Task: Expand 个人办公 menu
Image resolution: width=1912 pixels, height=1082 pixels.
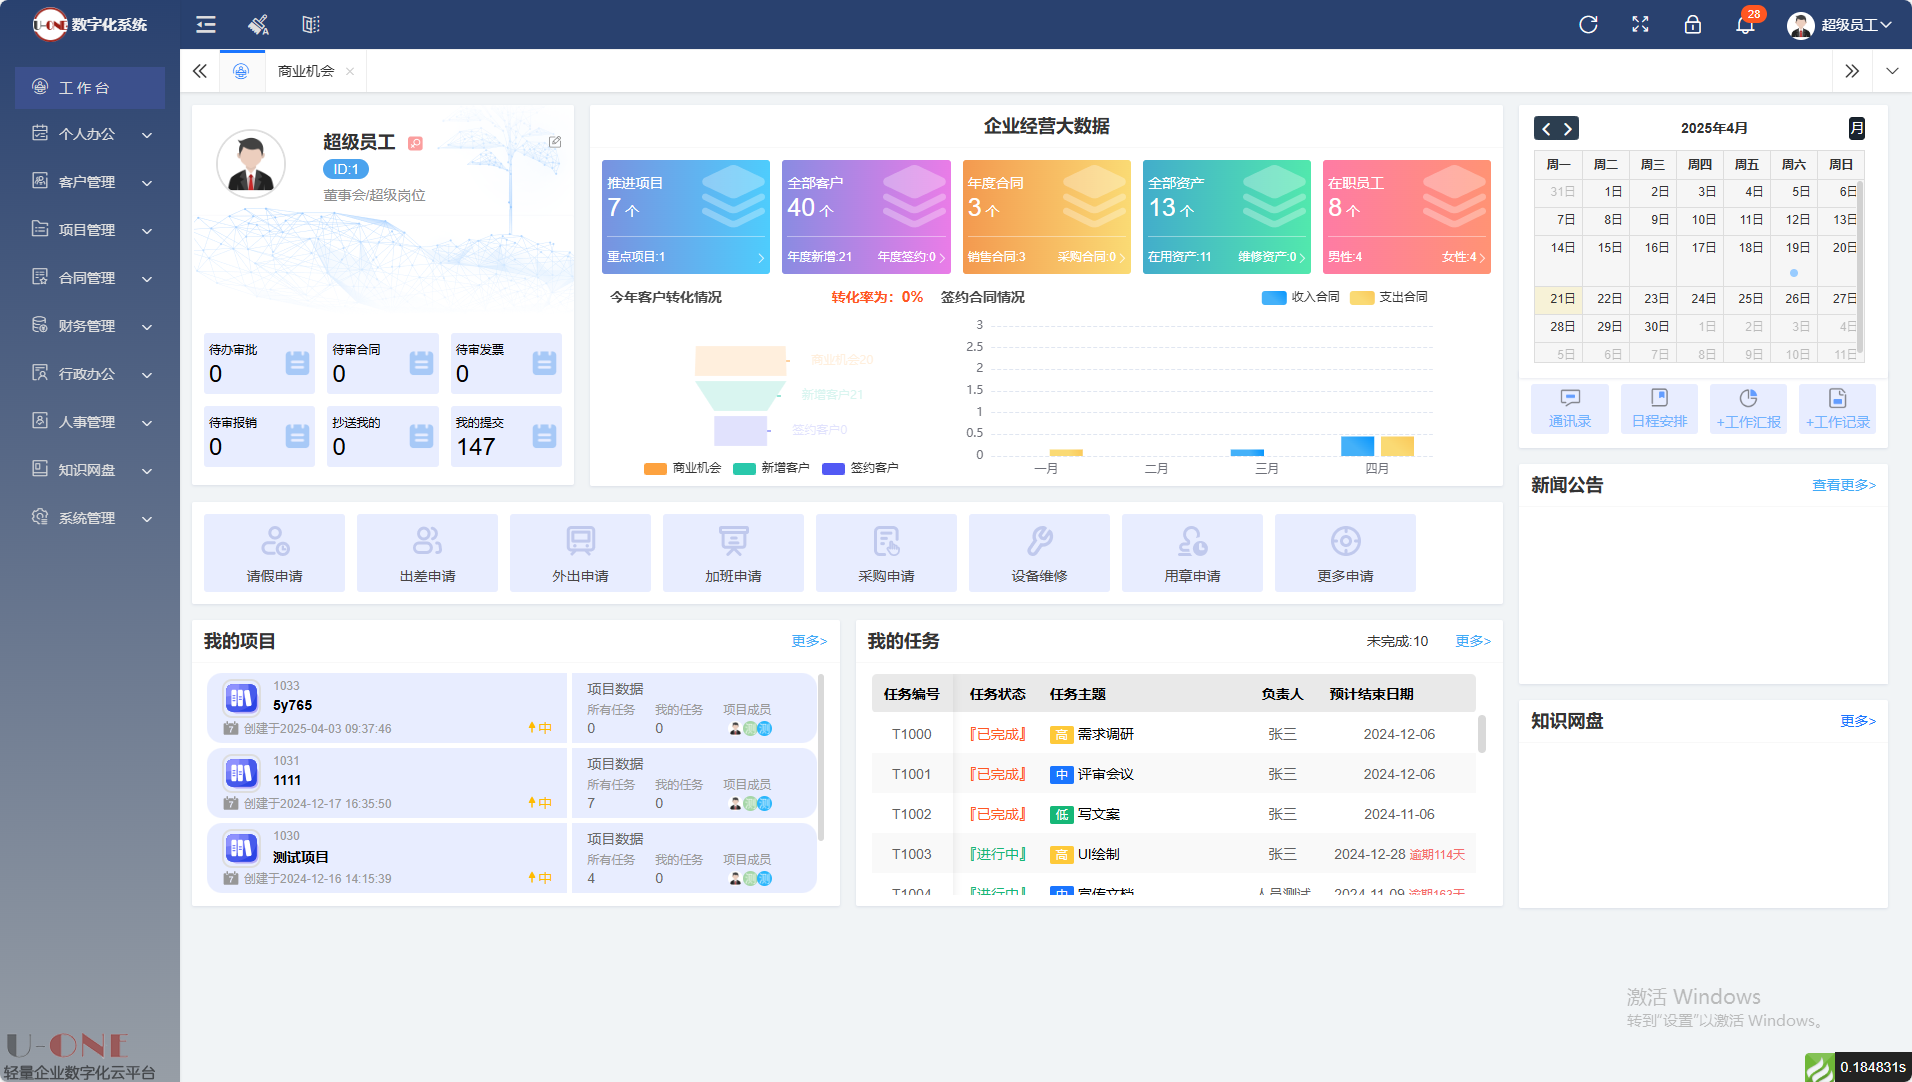Action: tap(90, 134)
